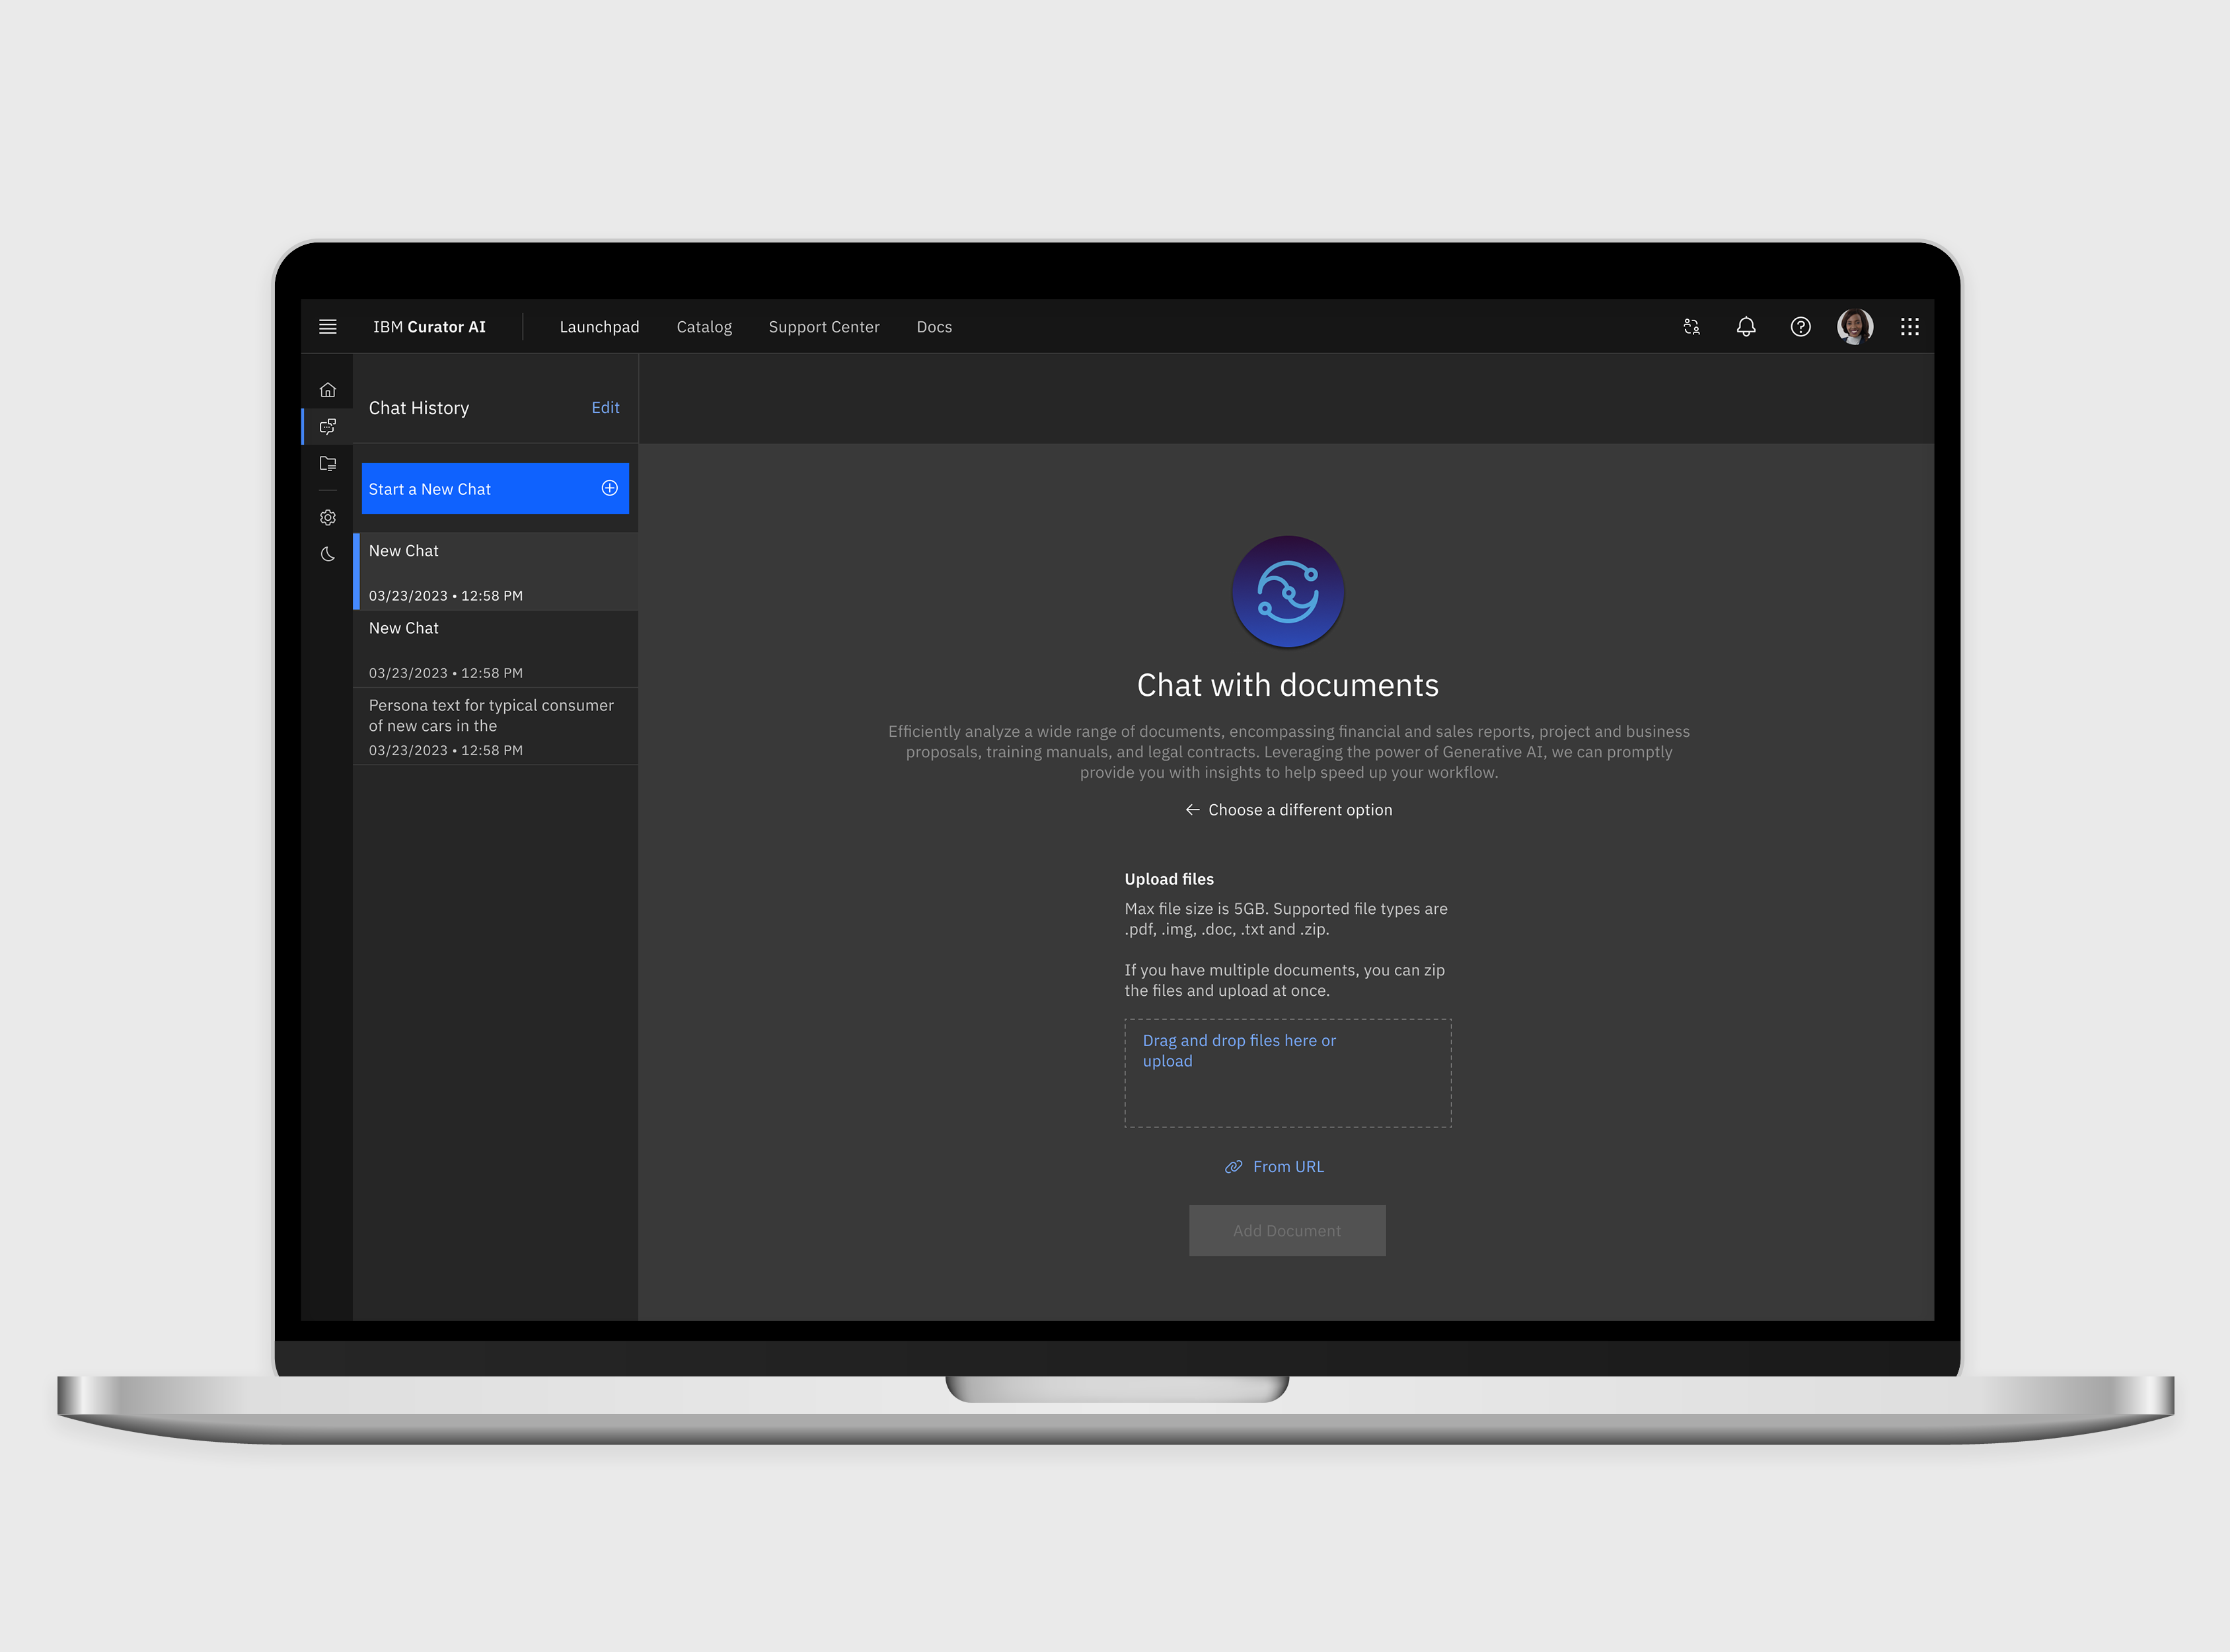Viewport: 2230px width, 1652px height.
Task: Select the first New Chat history entry
Action: [496, 571]
